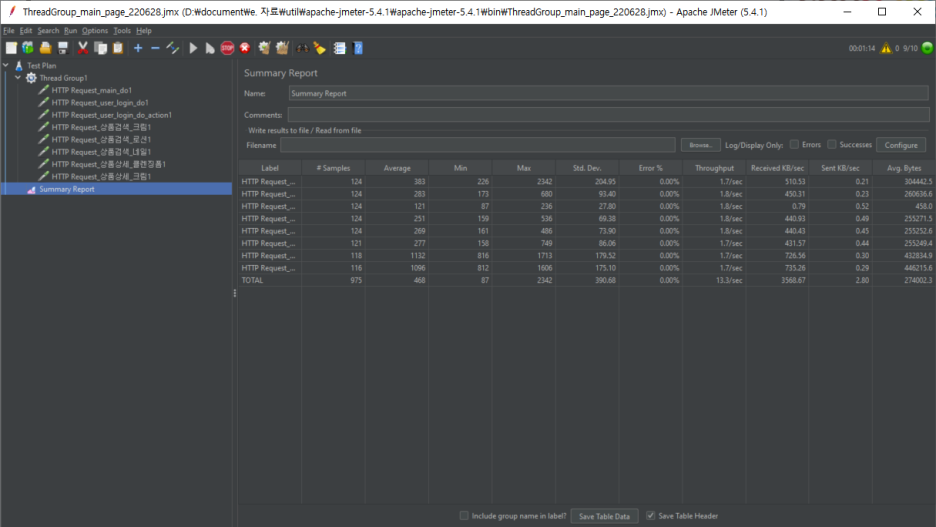Image resolution: width=936 pixels, height=527 pixels.
Task: Click into the Name input field
Action: (x=608, y=93)
